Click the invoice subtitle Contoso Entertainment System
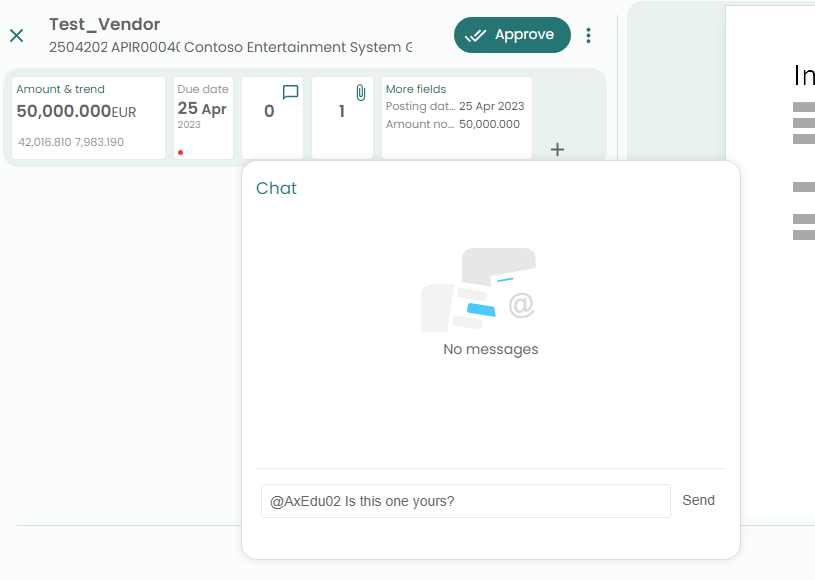This screenshot has width=815, height=580. pos(298,47)
